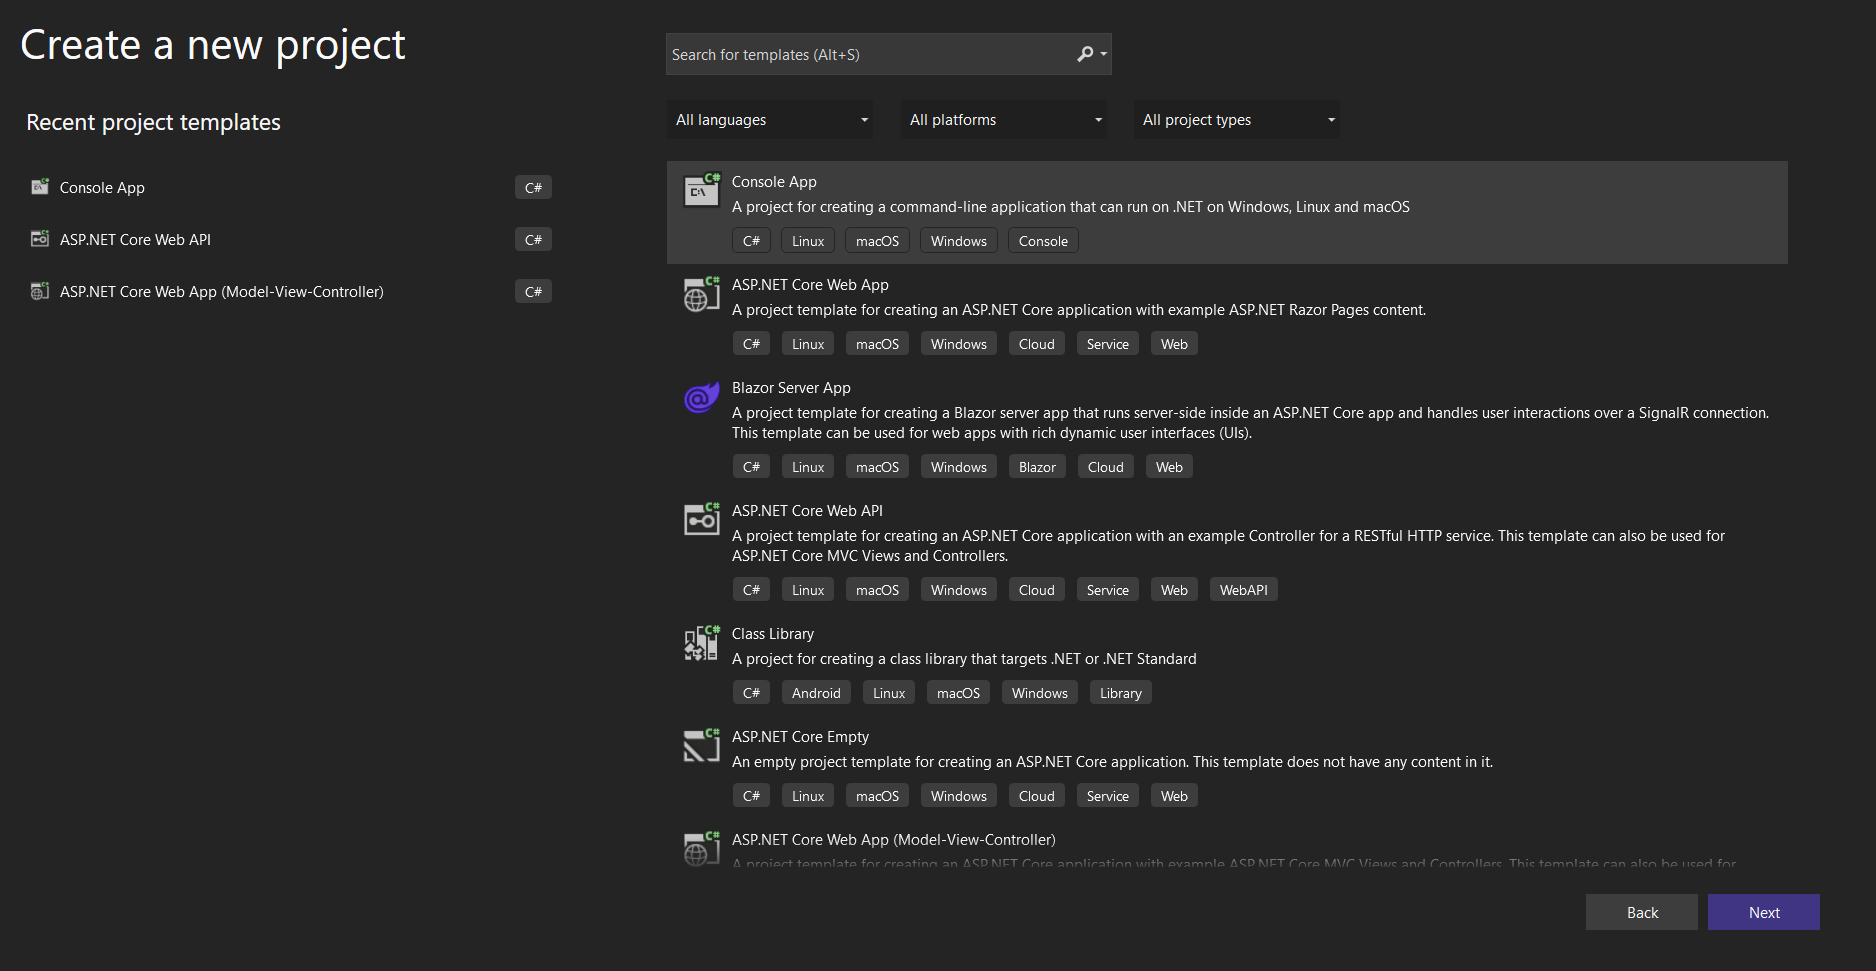Viewport: 1876px width, 971px height.
Task: Click the Class Library template icon
Action: [702, 643]
